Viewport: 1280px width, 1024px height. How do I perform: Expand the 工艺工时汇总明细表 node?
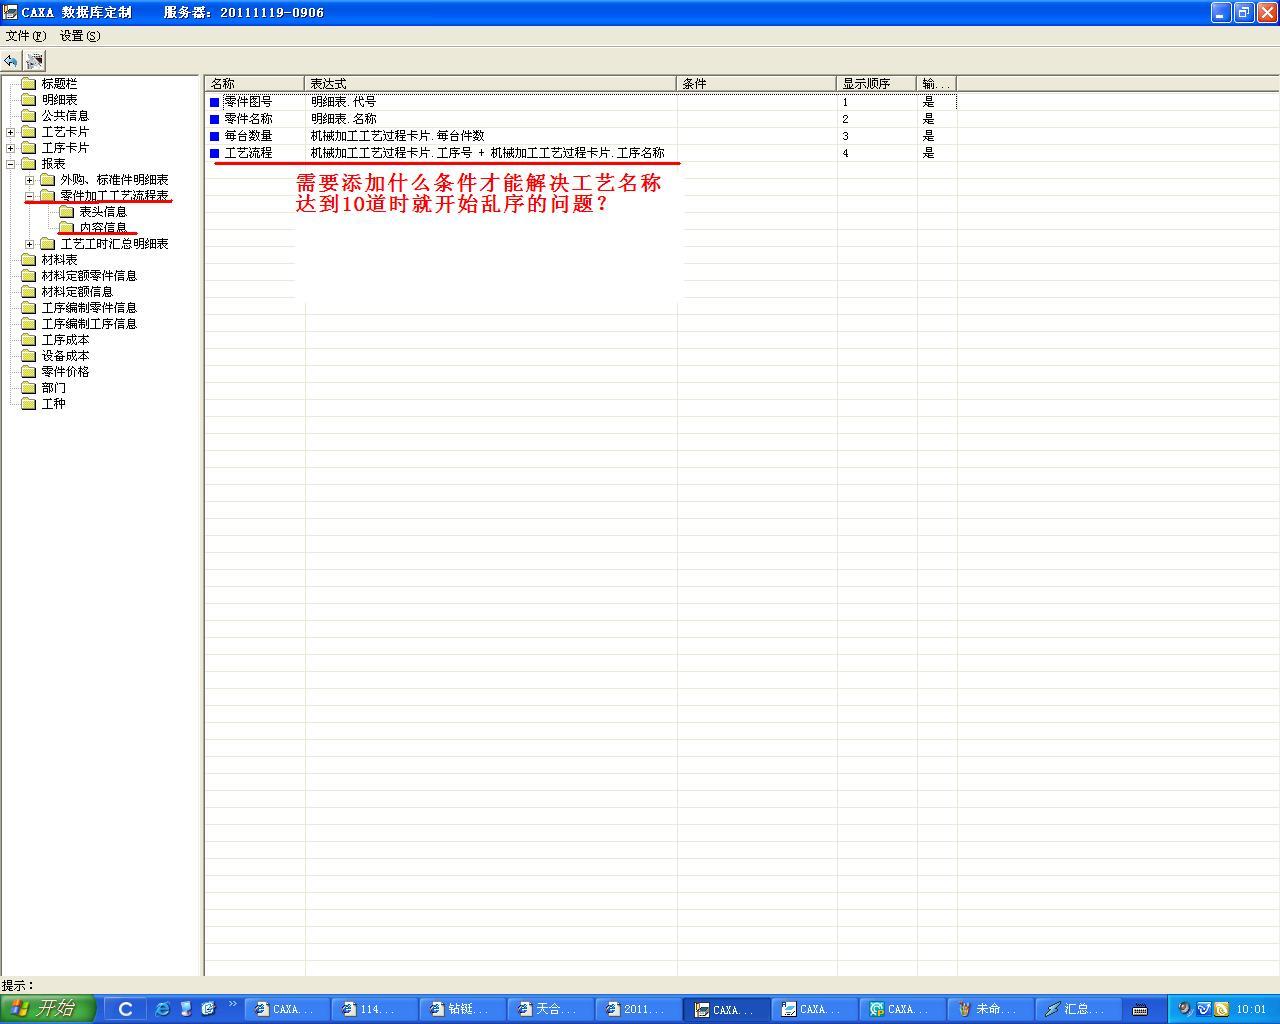[29, 244]
